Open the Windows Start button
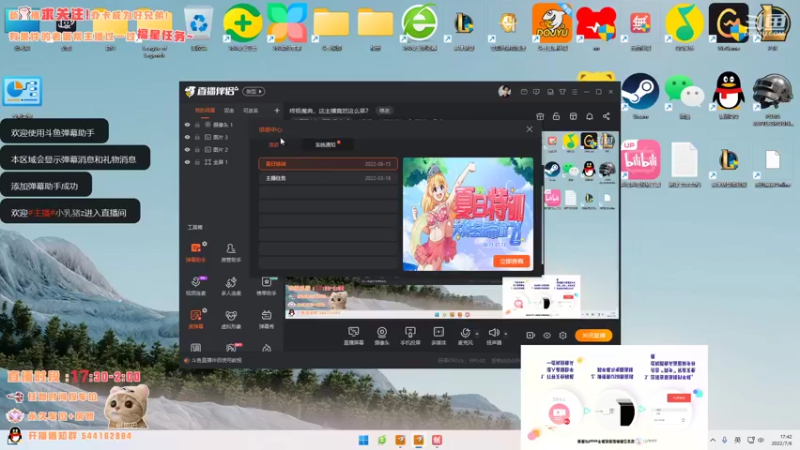Viewport: 800px width, 450px height. [x=363, y=440]
